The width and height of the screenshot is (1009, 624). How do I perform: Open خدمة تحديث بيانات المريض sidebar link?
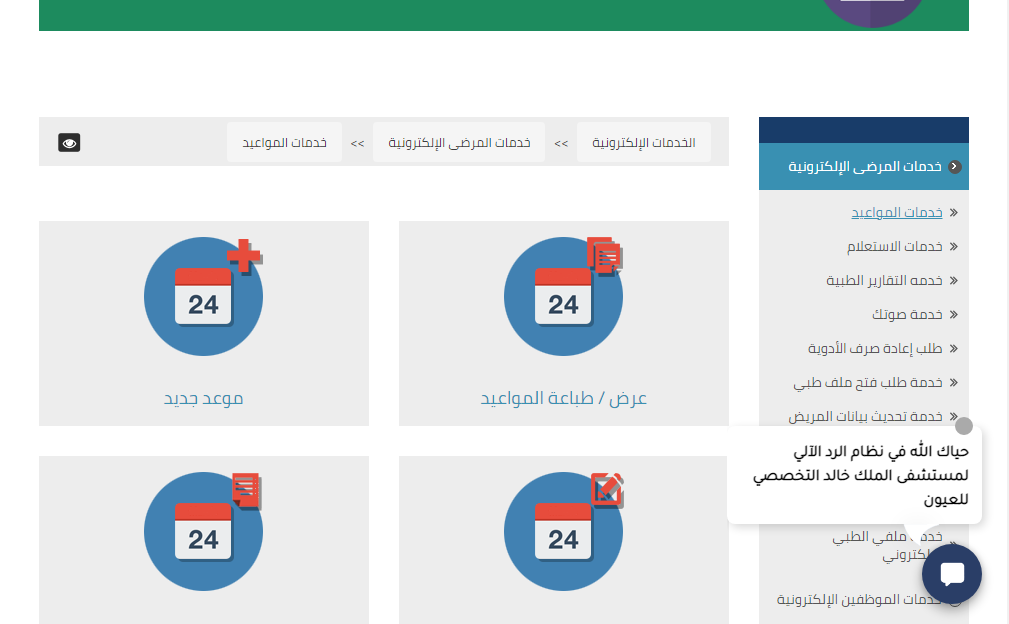tap(865, 416)
